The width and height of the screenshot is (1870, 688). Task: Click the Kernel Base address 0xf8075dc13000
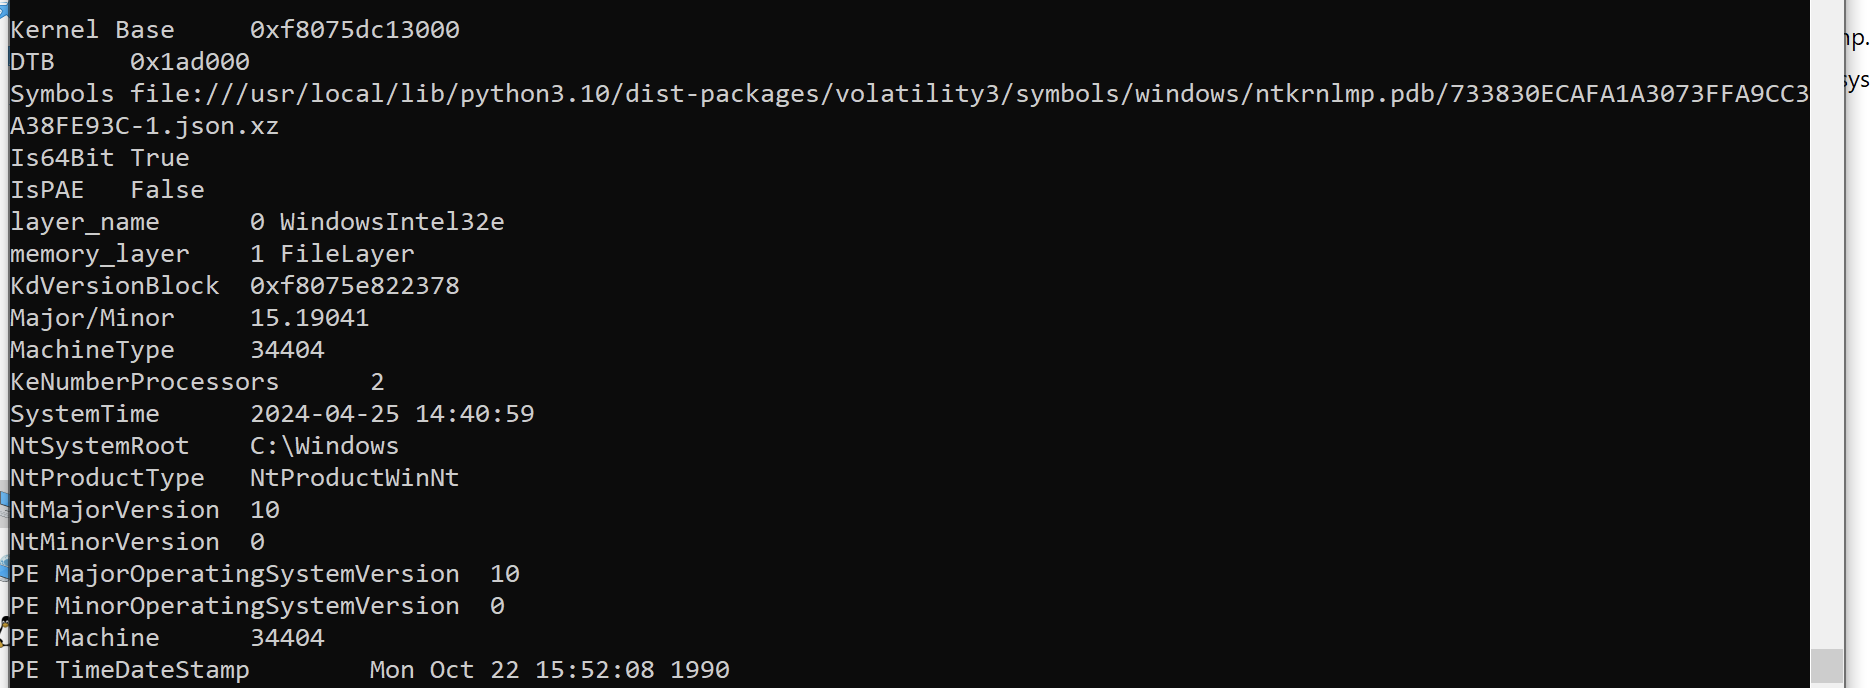pyautogui.click(x=355, y=30)
